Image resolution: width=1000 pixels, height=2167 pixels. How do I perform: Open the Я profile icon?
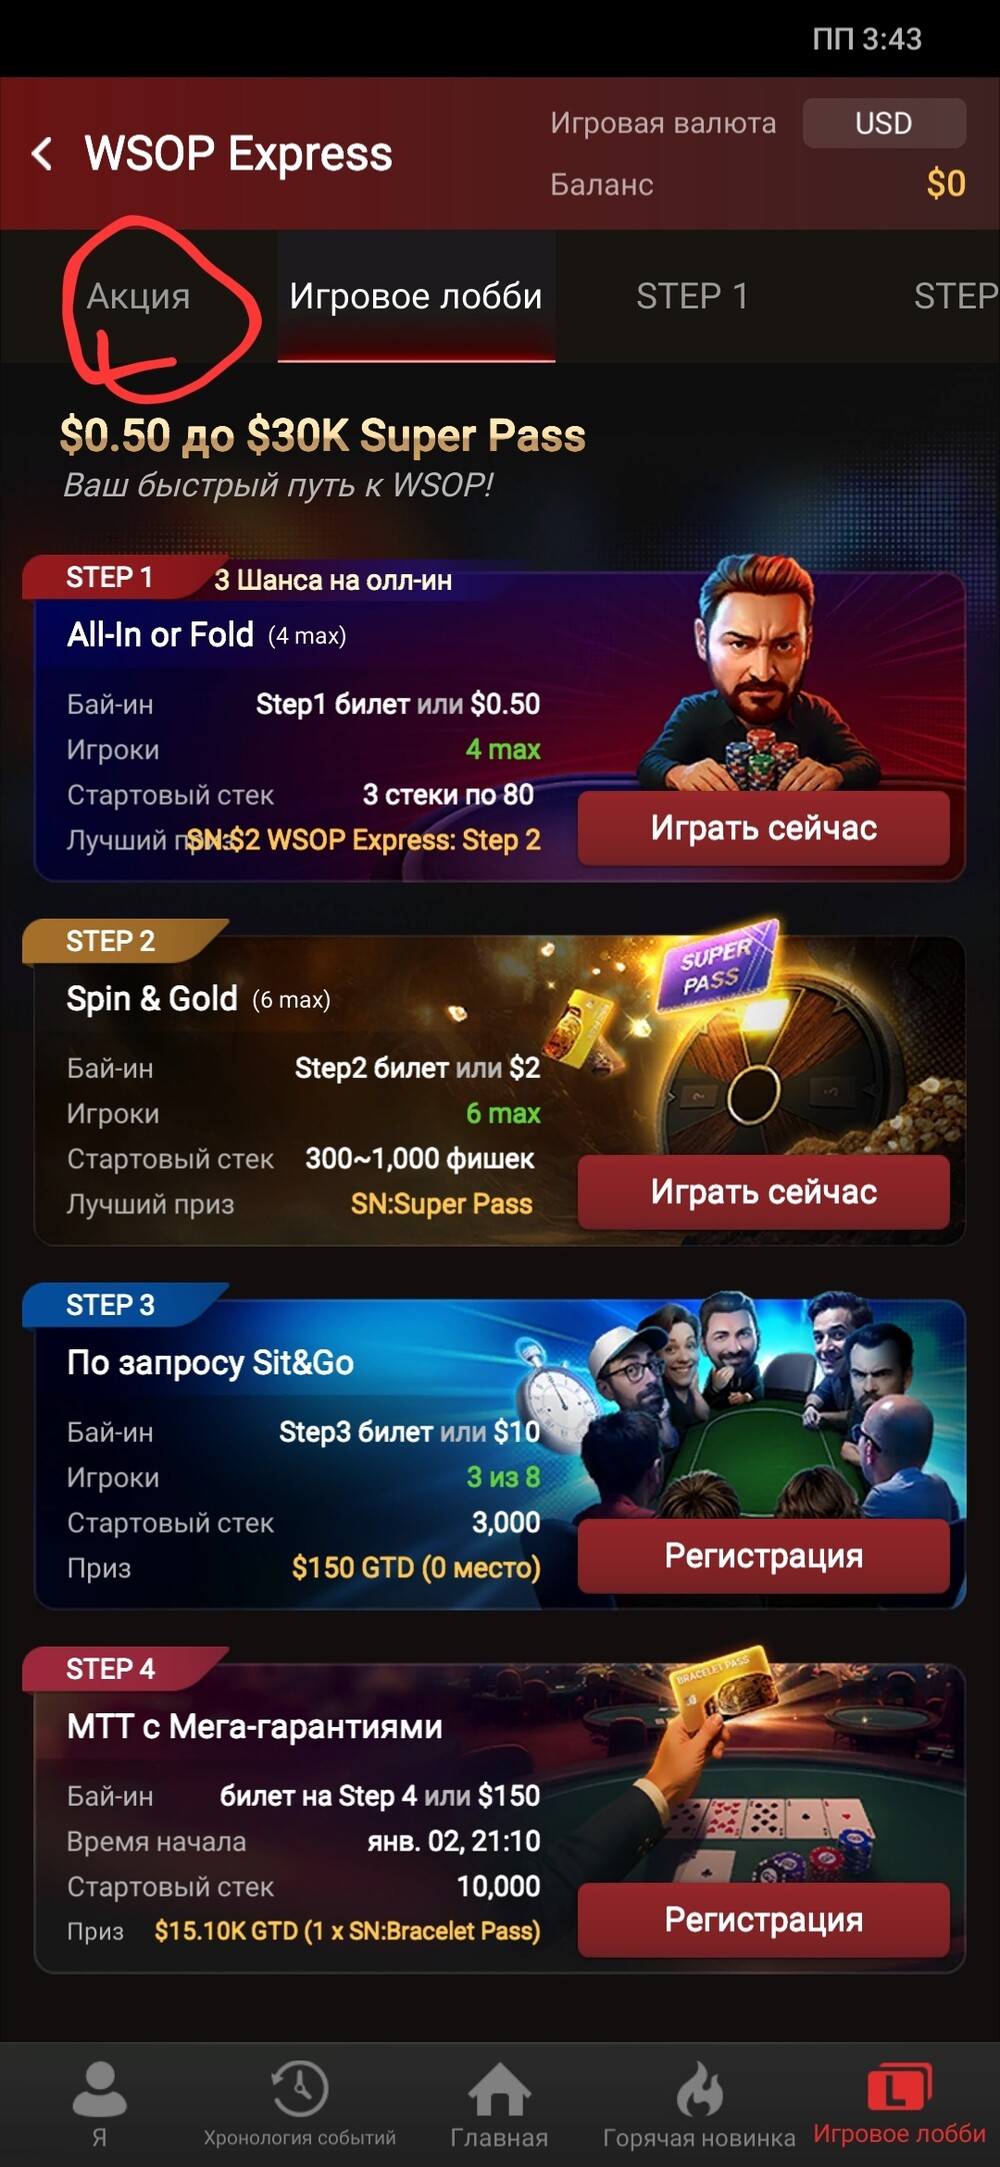pyautogui.click(x=99, y=2089)
